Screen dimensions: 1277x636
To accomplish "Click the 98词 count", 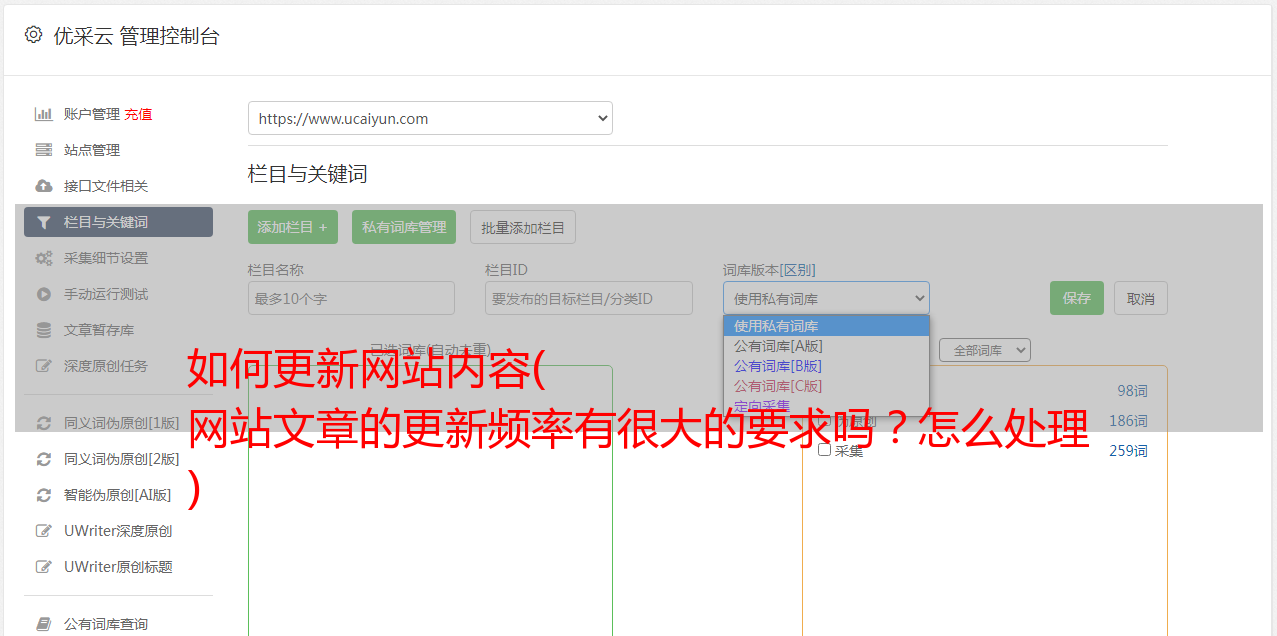I will [x=1132, y=391].
